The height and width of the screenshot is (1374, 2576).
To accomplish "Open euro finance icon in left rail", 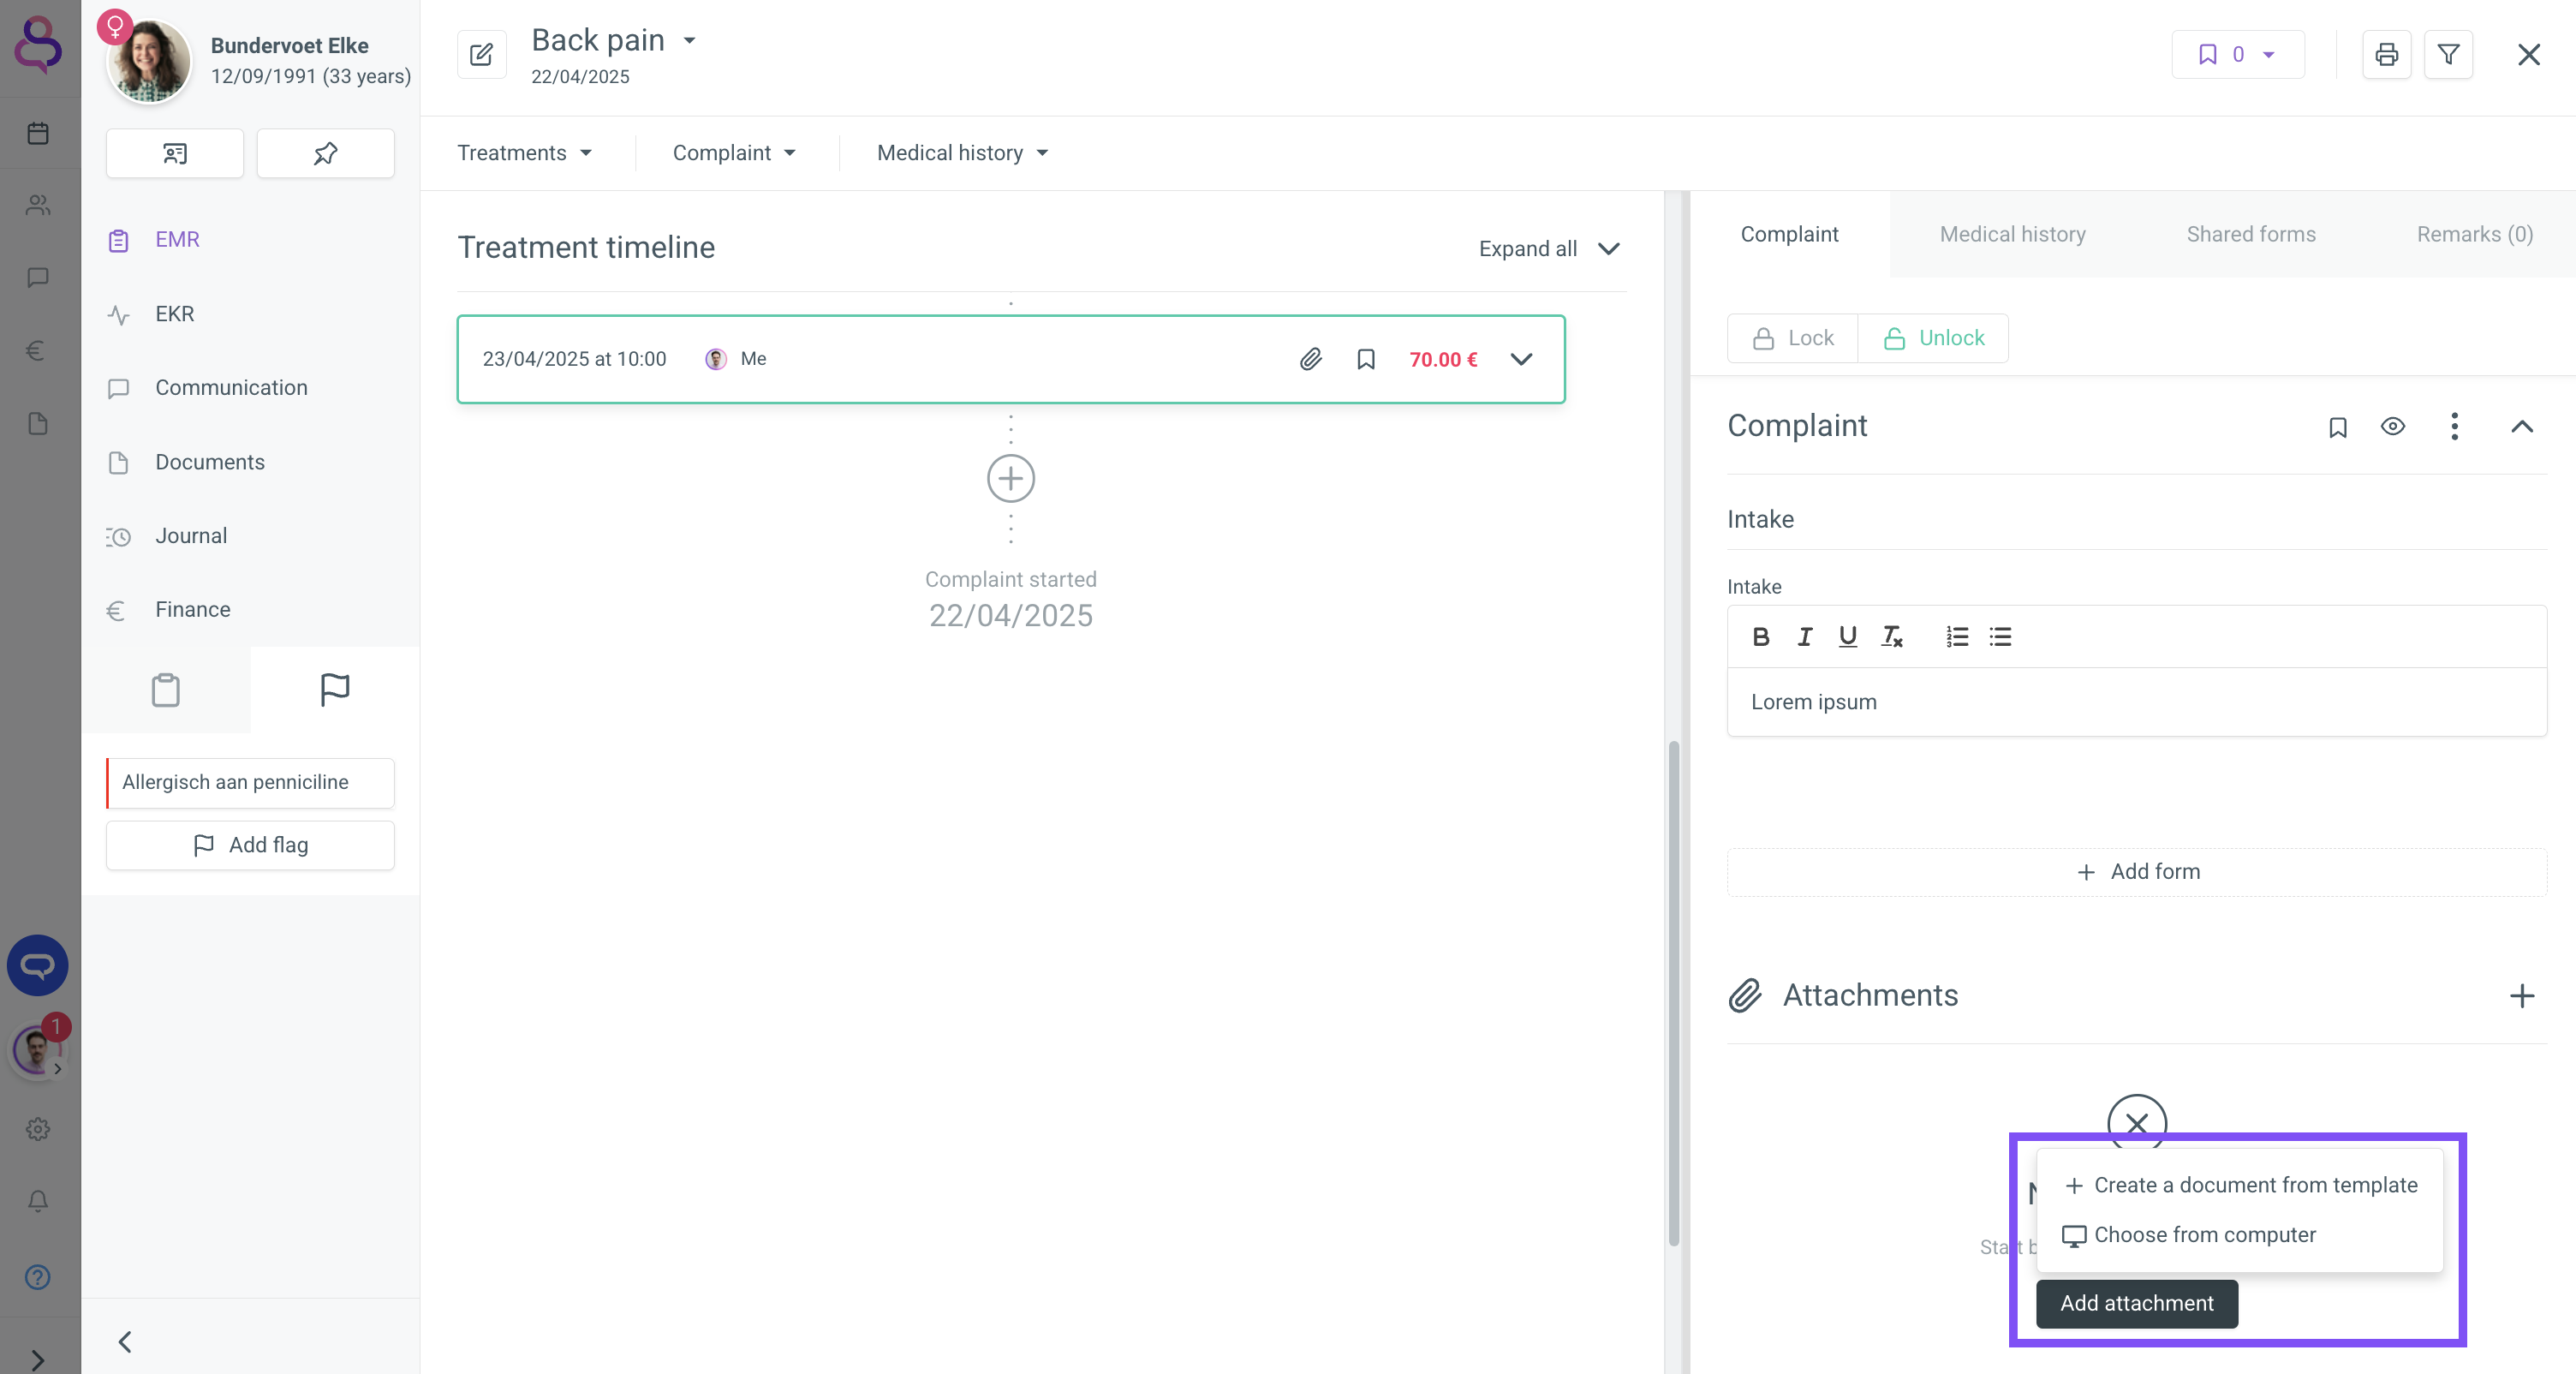I will click(x=36, y=350).
